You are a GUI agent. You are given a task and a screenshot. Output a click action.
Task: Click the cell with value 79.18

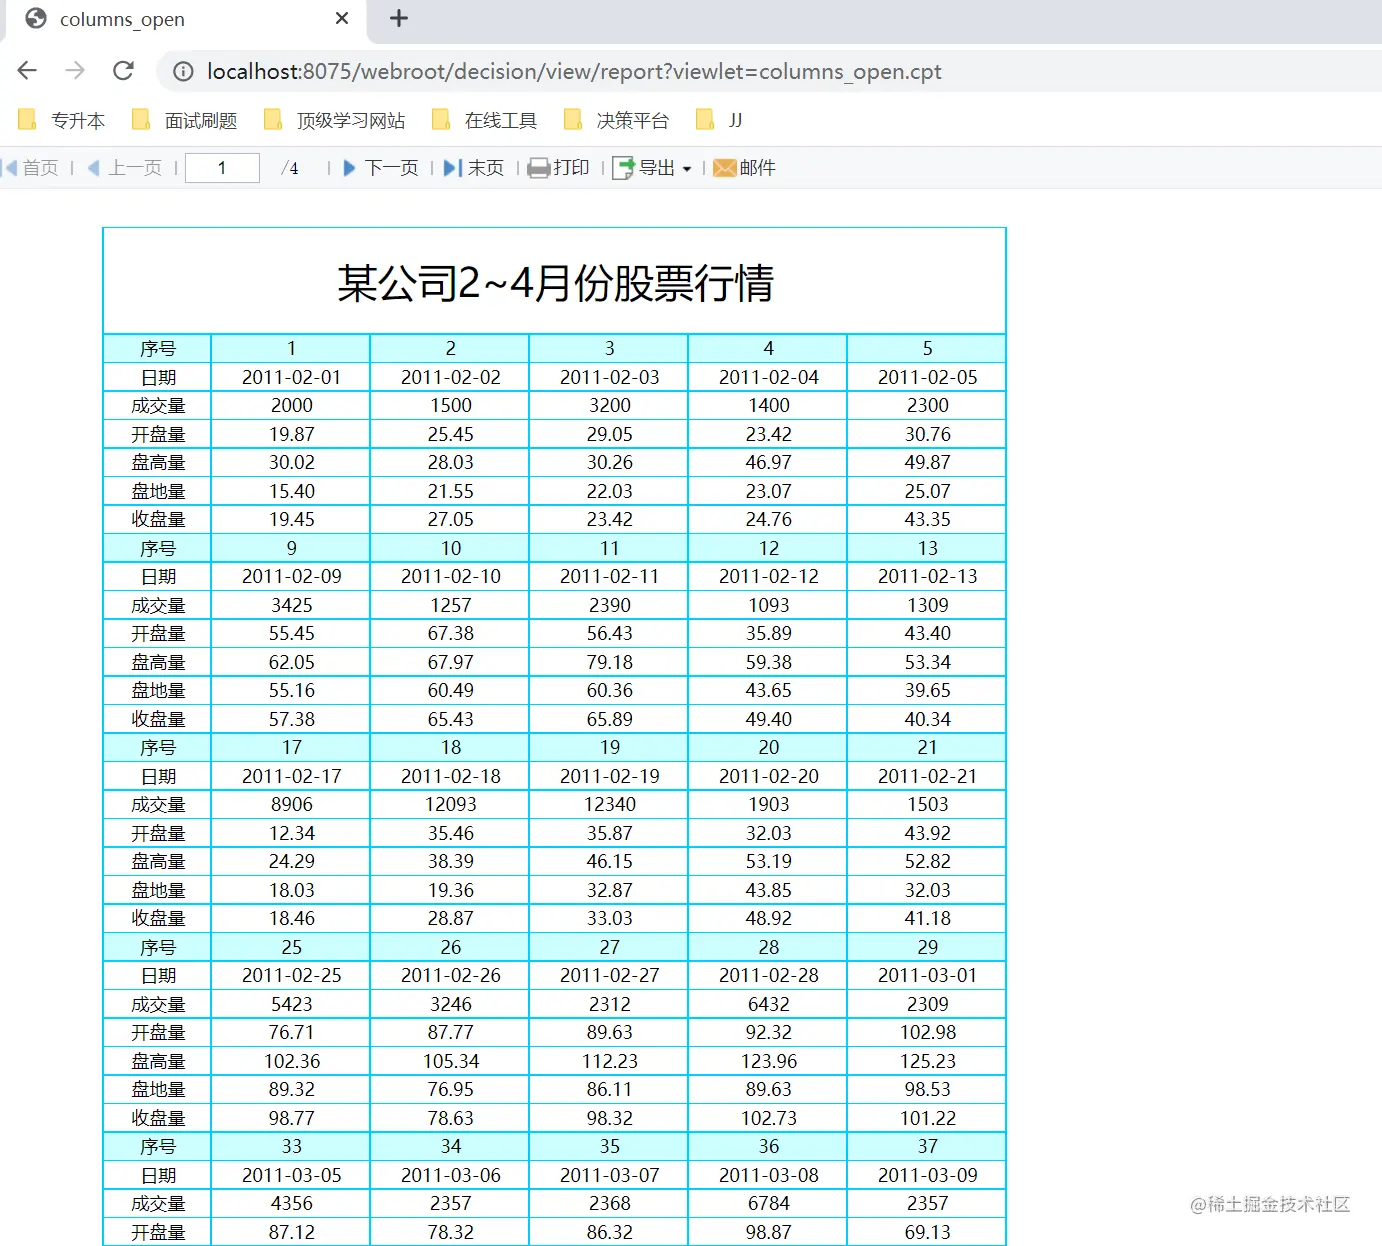(x=609, y=662)
